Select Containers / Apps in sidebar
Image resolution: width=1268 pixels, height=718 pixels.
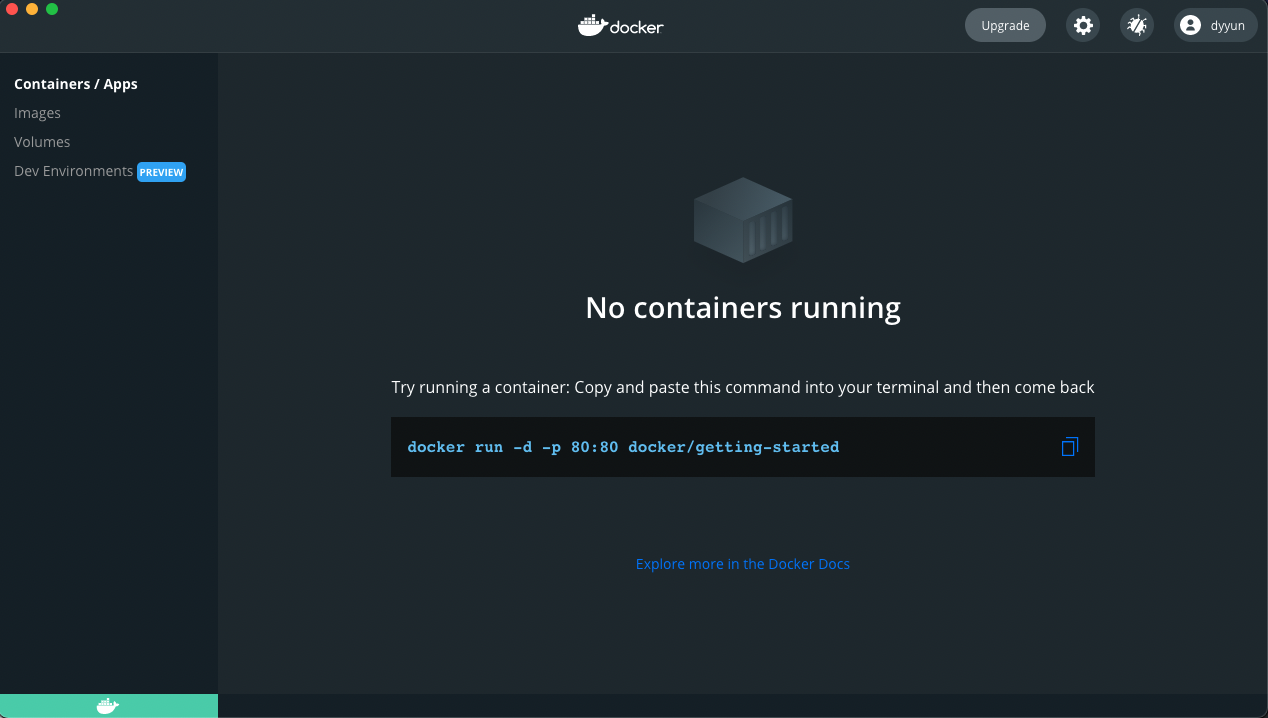click(76, 84)
